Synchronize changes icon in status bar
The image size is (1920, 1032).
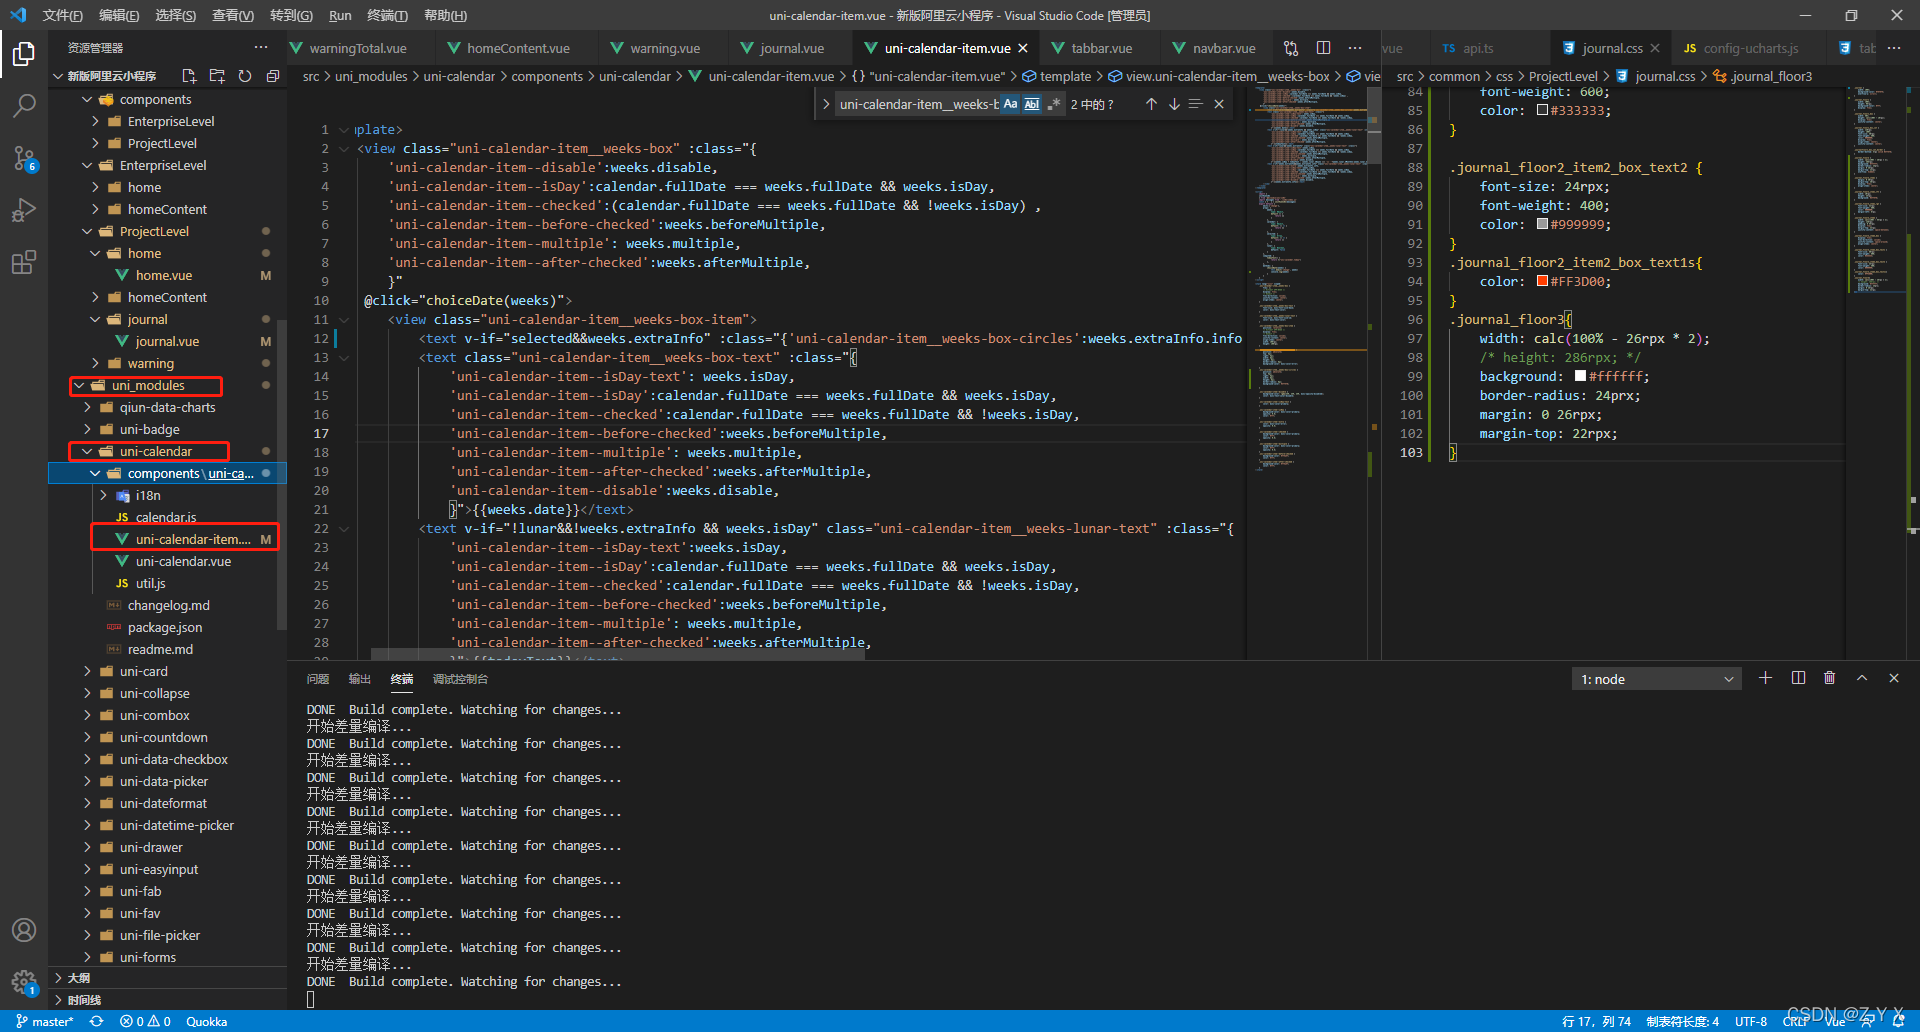click(x=97, y=1021)
